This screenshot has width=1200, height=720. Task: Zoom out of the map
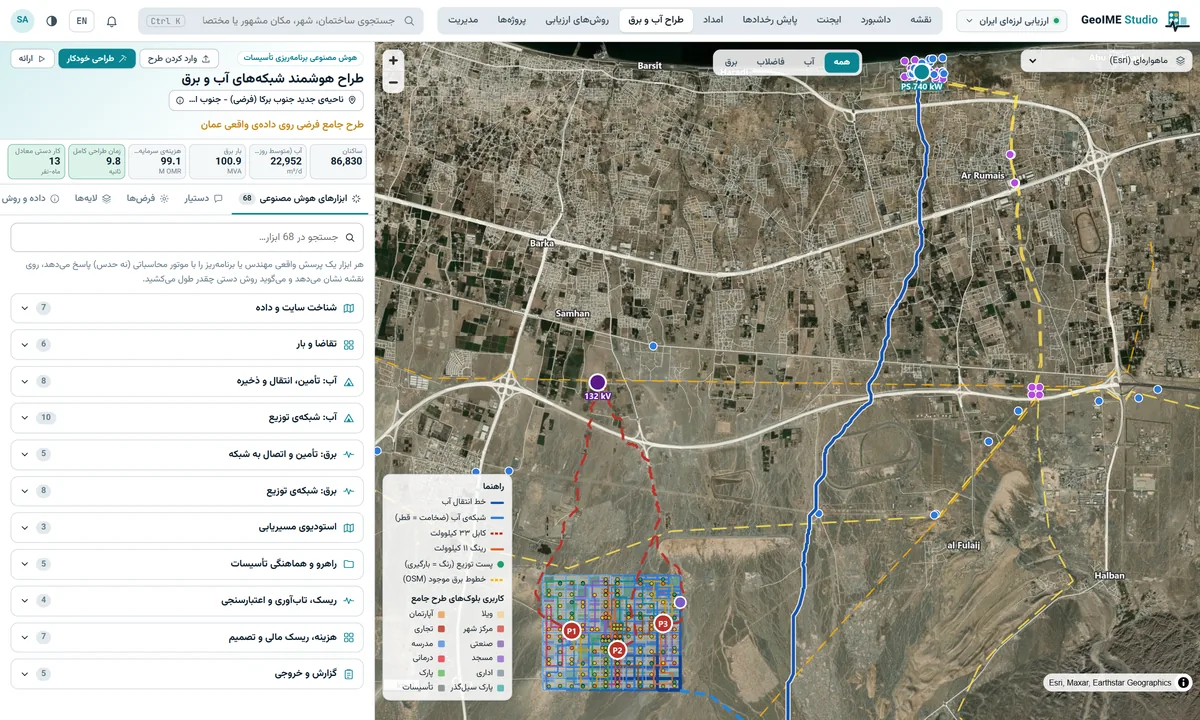pyautogui.click(x=393, y=82)
